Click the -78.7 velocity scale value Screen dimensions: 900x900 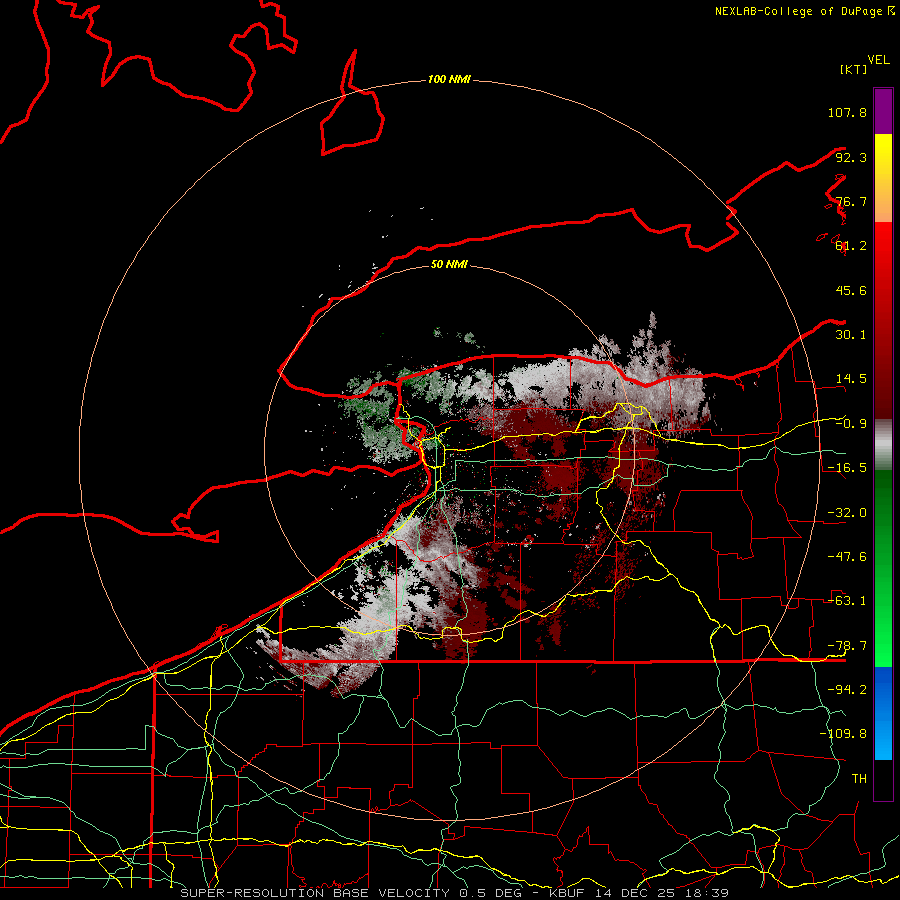pos(847,646)
